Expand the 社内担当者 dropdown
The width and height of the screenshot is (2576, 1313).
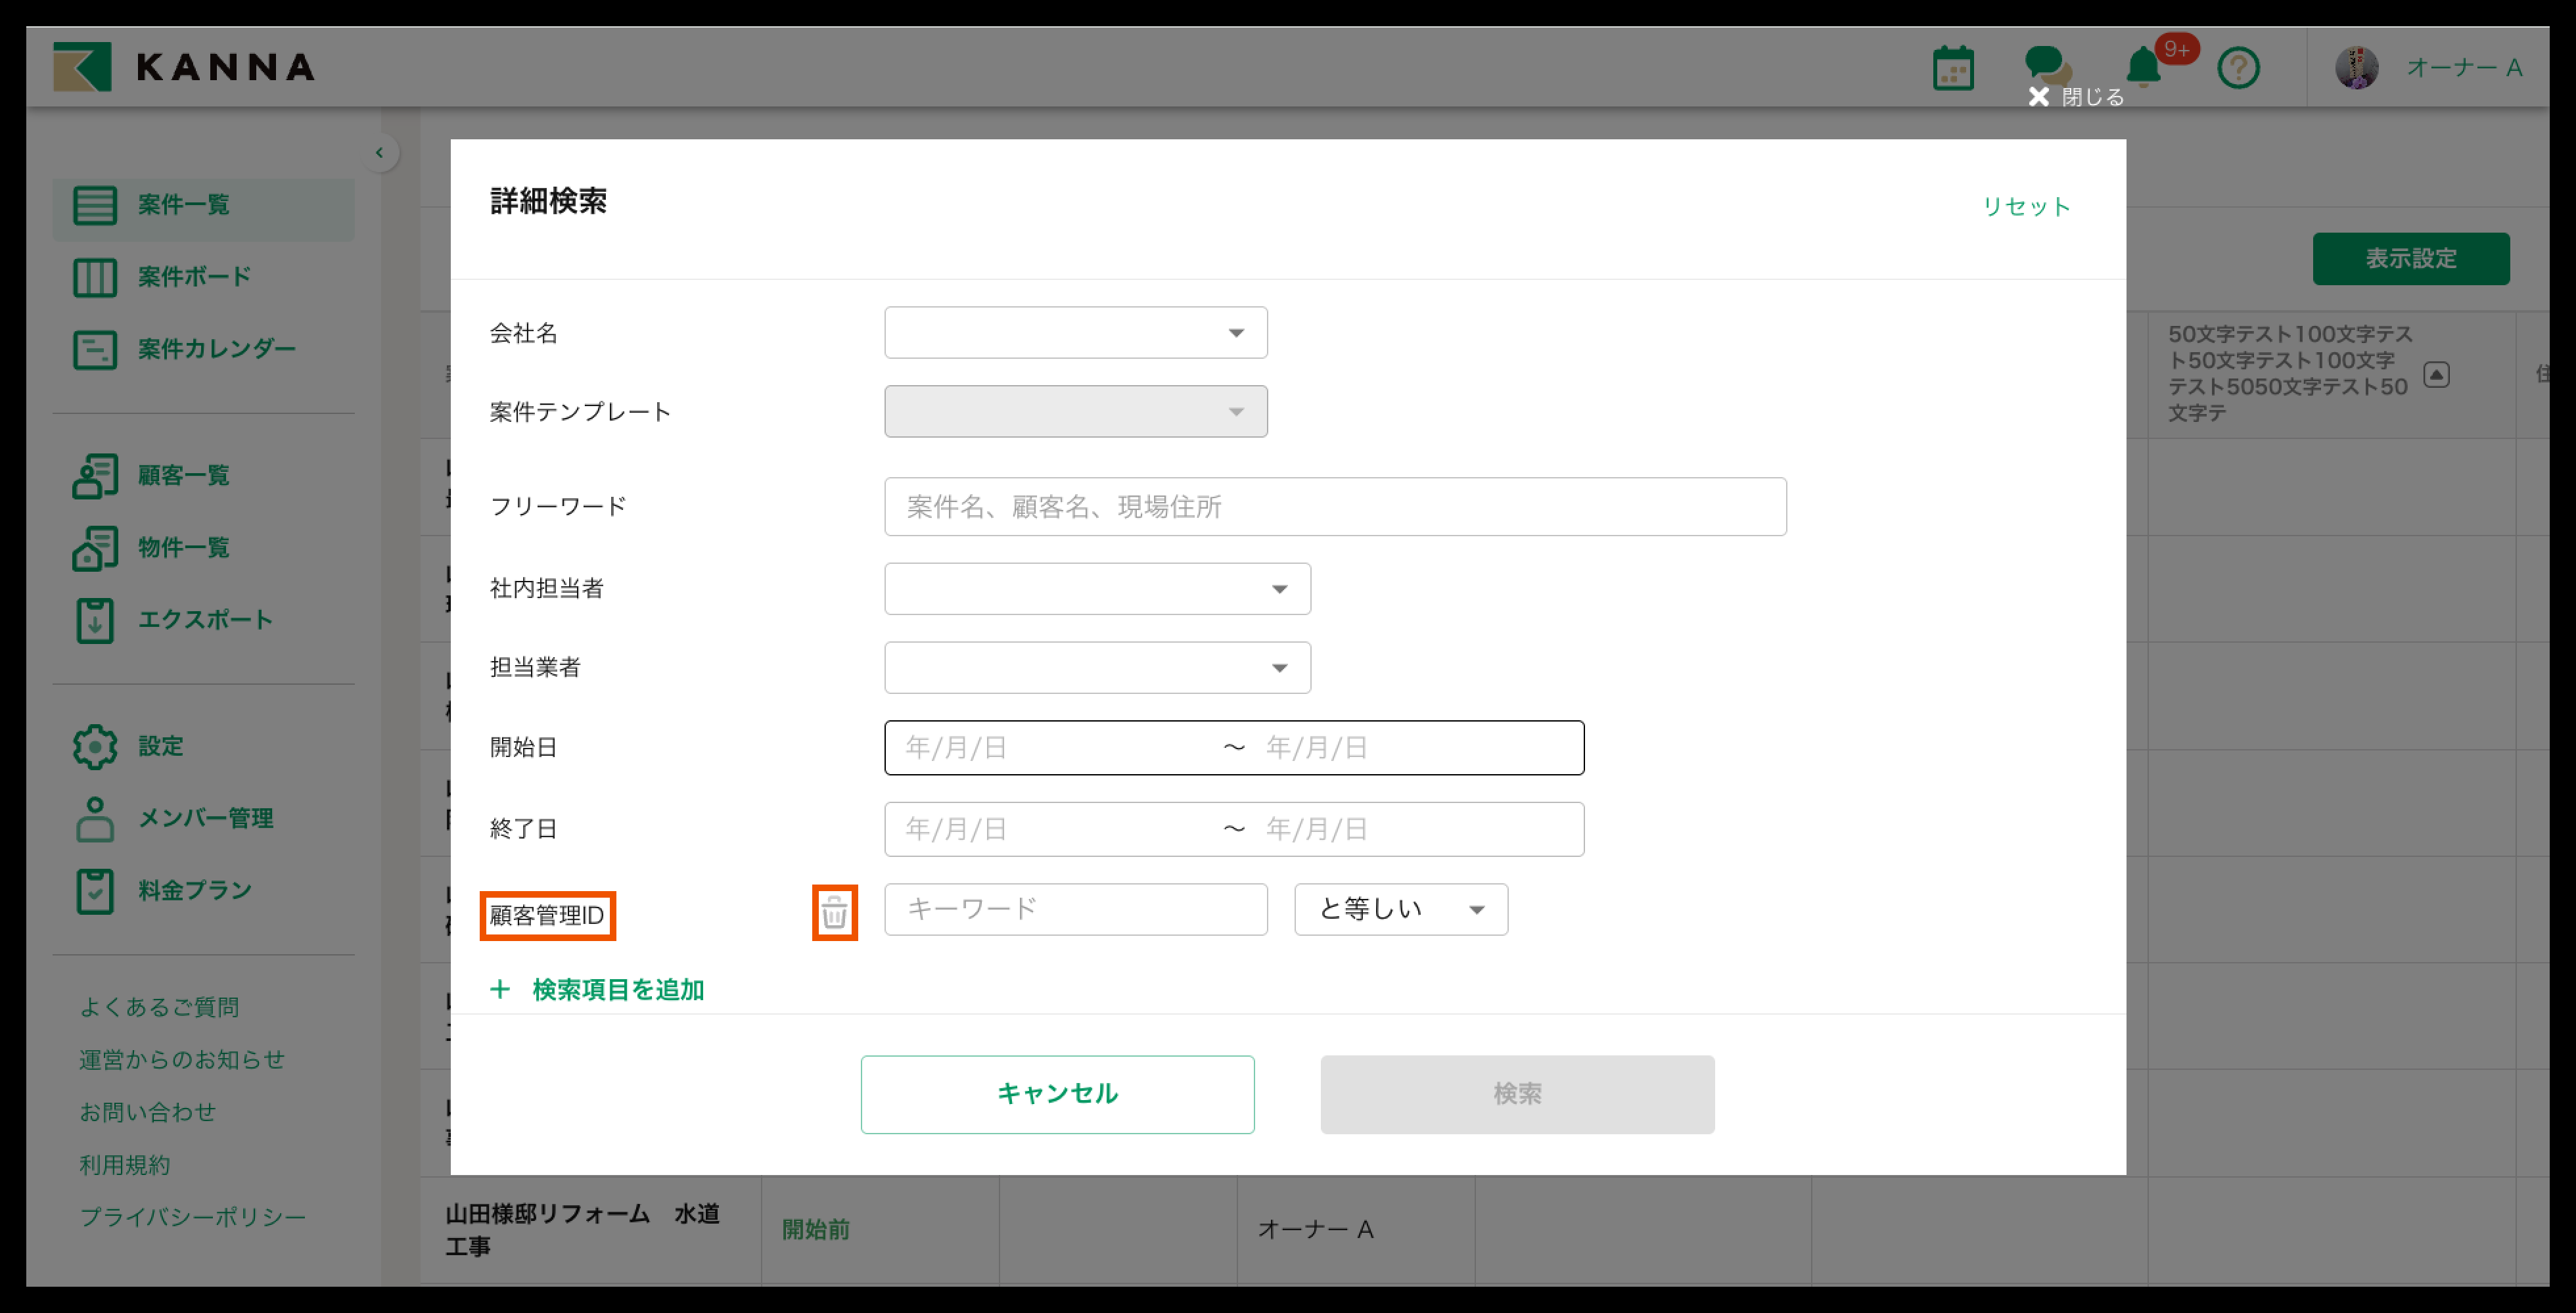click(x=1097, y=589)
